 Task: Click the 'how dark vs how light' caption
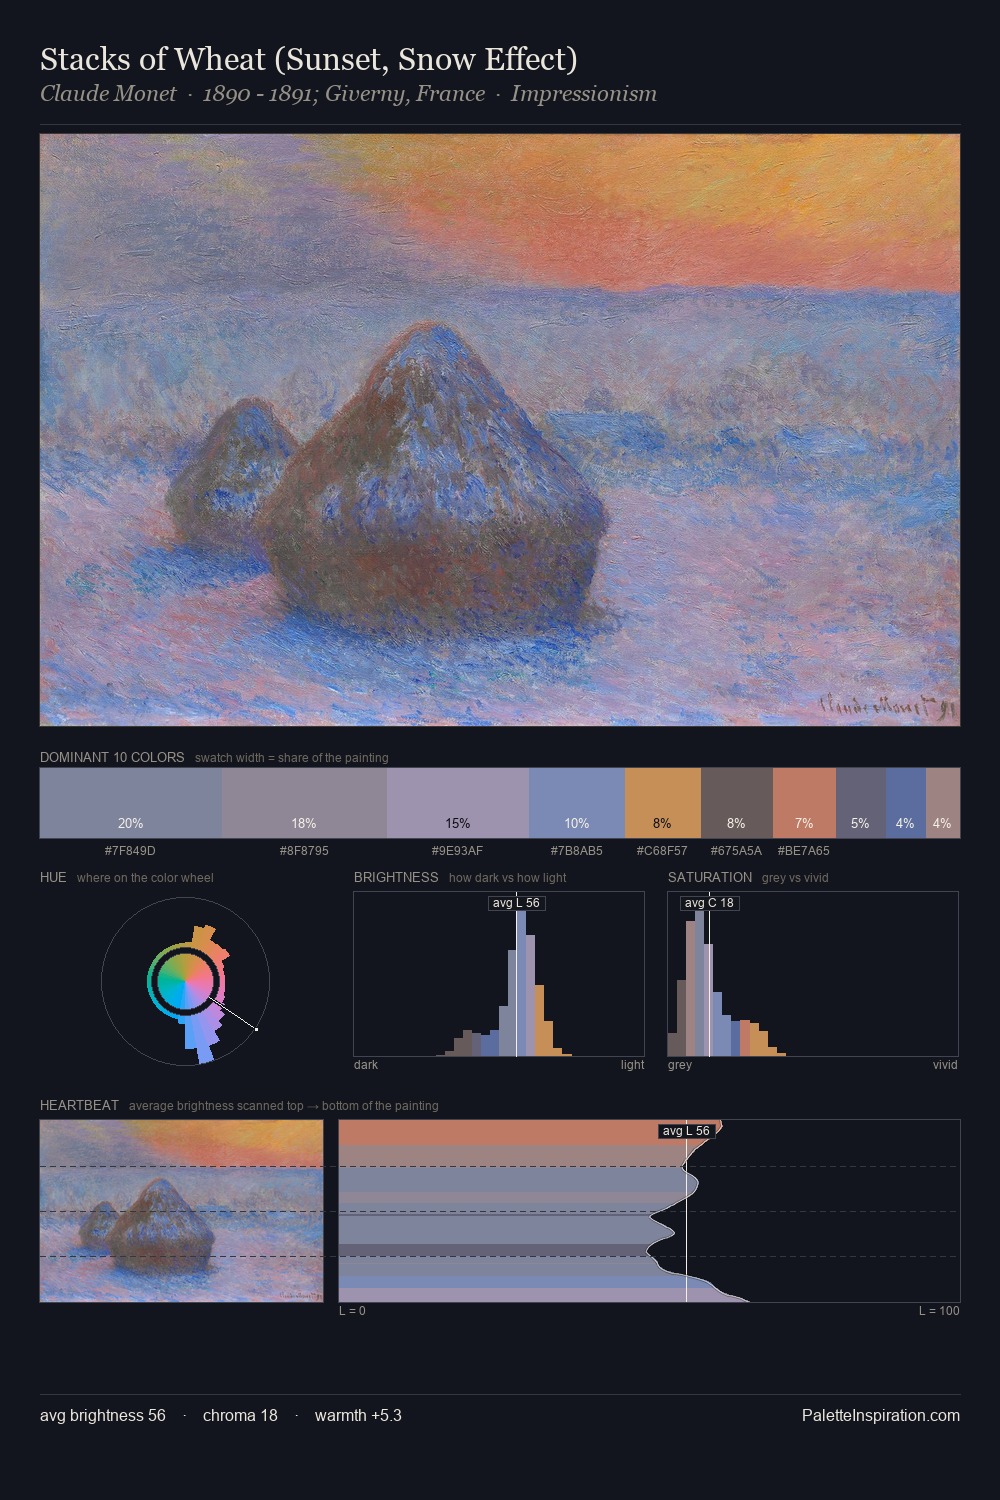coord(508,878)
